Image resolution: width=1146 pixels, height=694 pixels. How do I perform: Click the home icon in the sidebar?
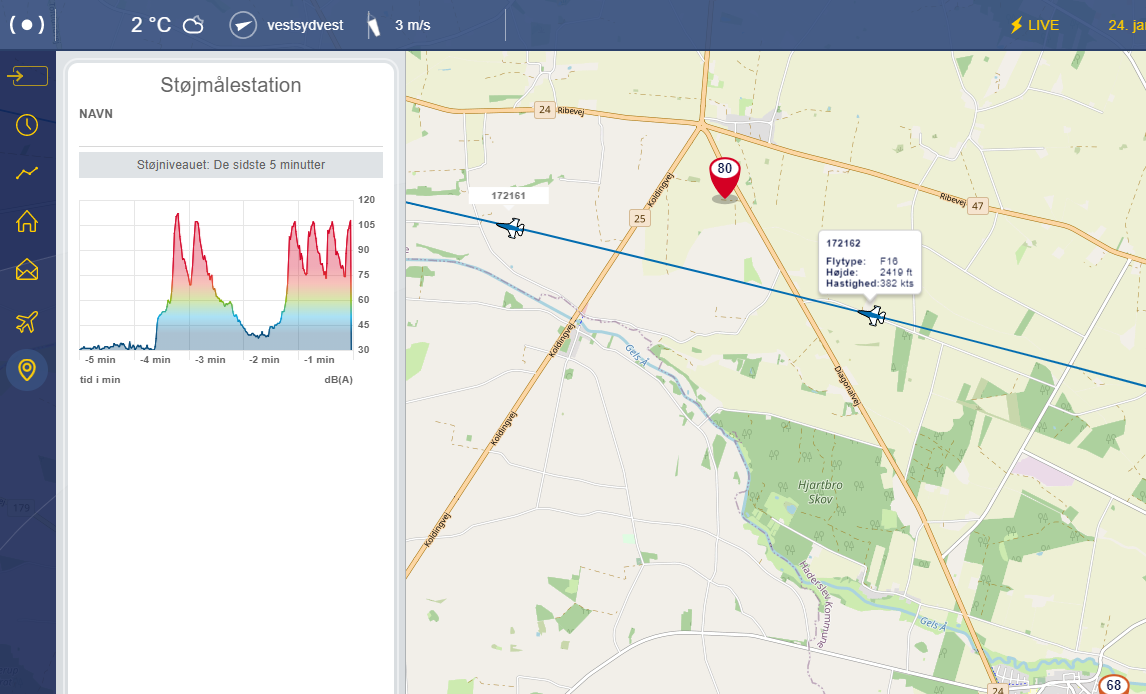[x=27, y=222]
